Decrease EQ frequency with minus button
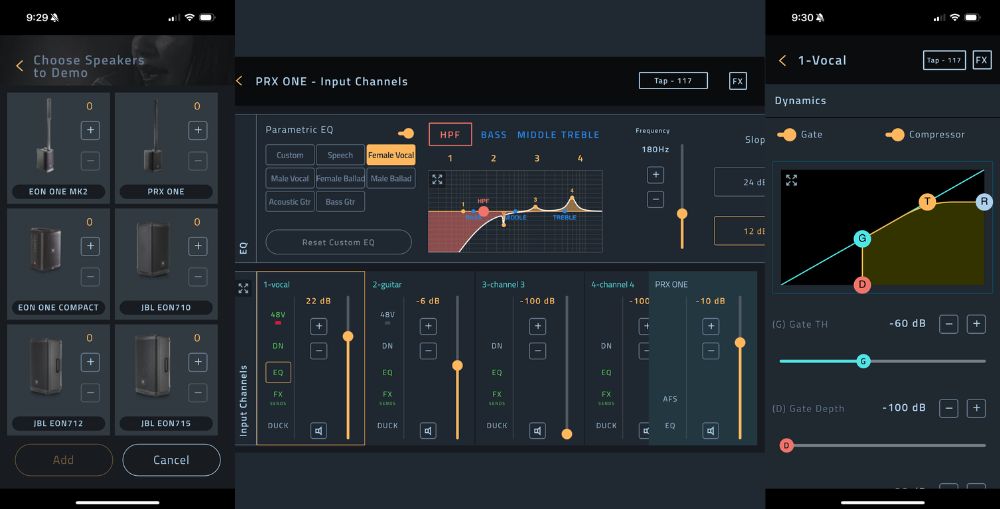This screenshot has width=1000, height=509. click(655, 200)
